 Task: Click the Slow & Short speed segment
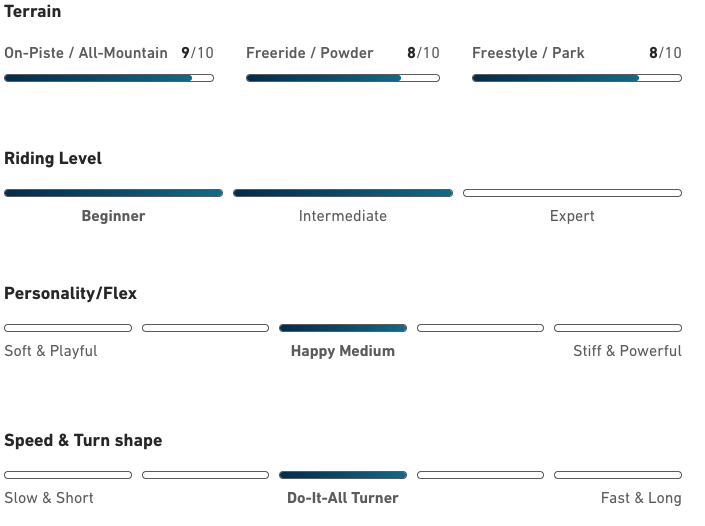pos(68,475)
